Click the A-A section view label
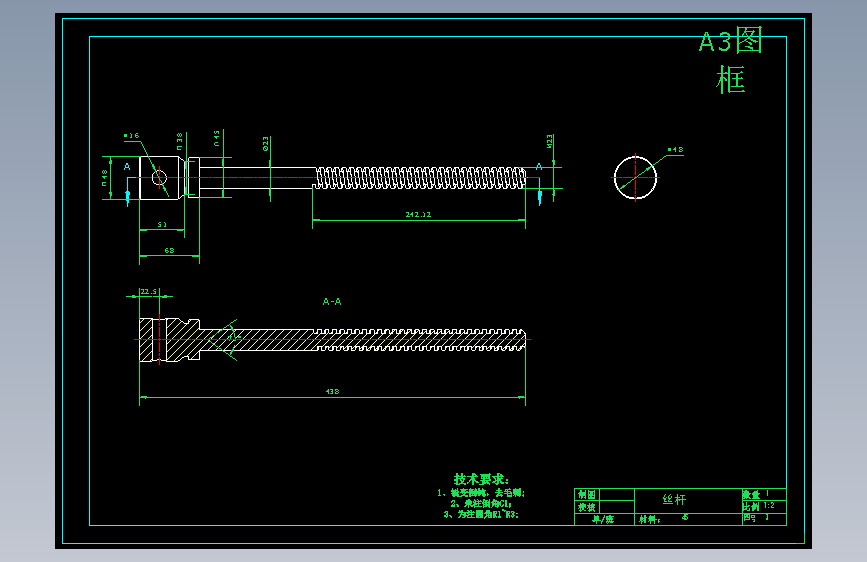 (x=332, y=301)
